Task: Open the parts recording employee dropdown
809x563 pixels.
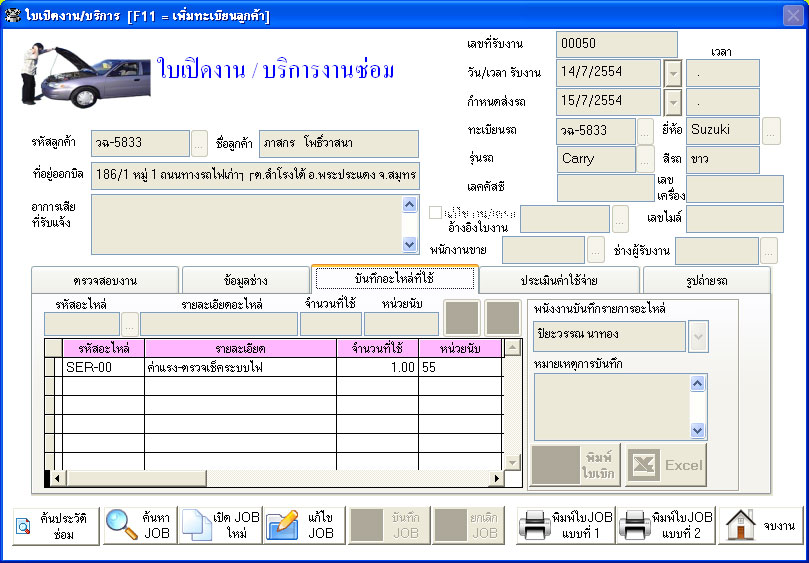Action: (698, 337)
